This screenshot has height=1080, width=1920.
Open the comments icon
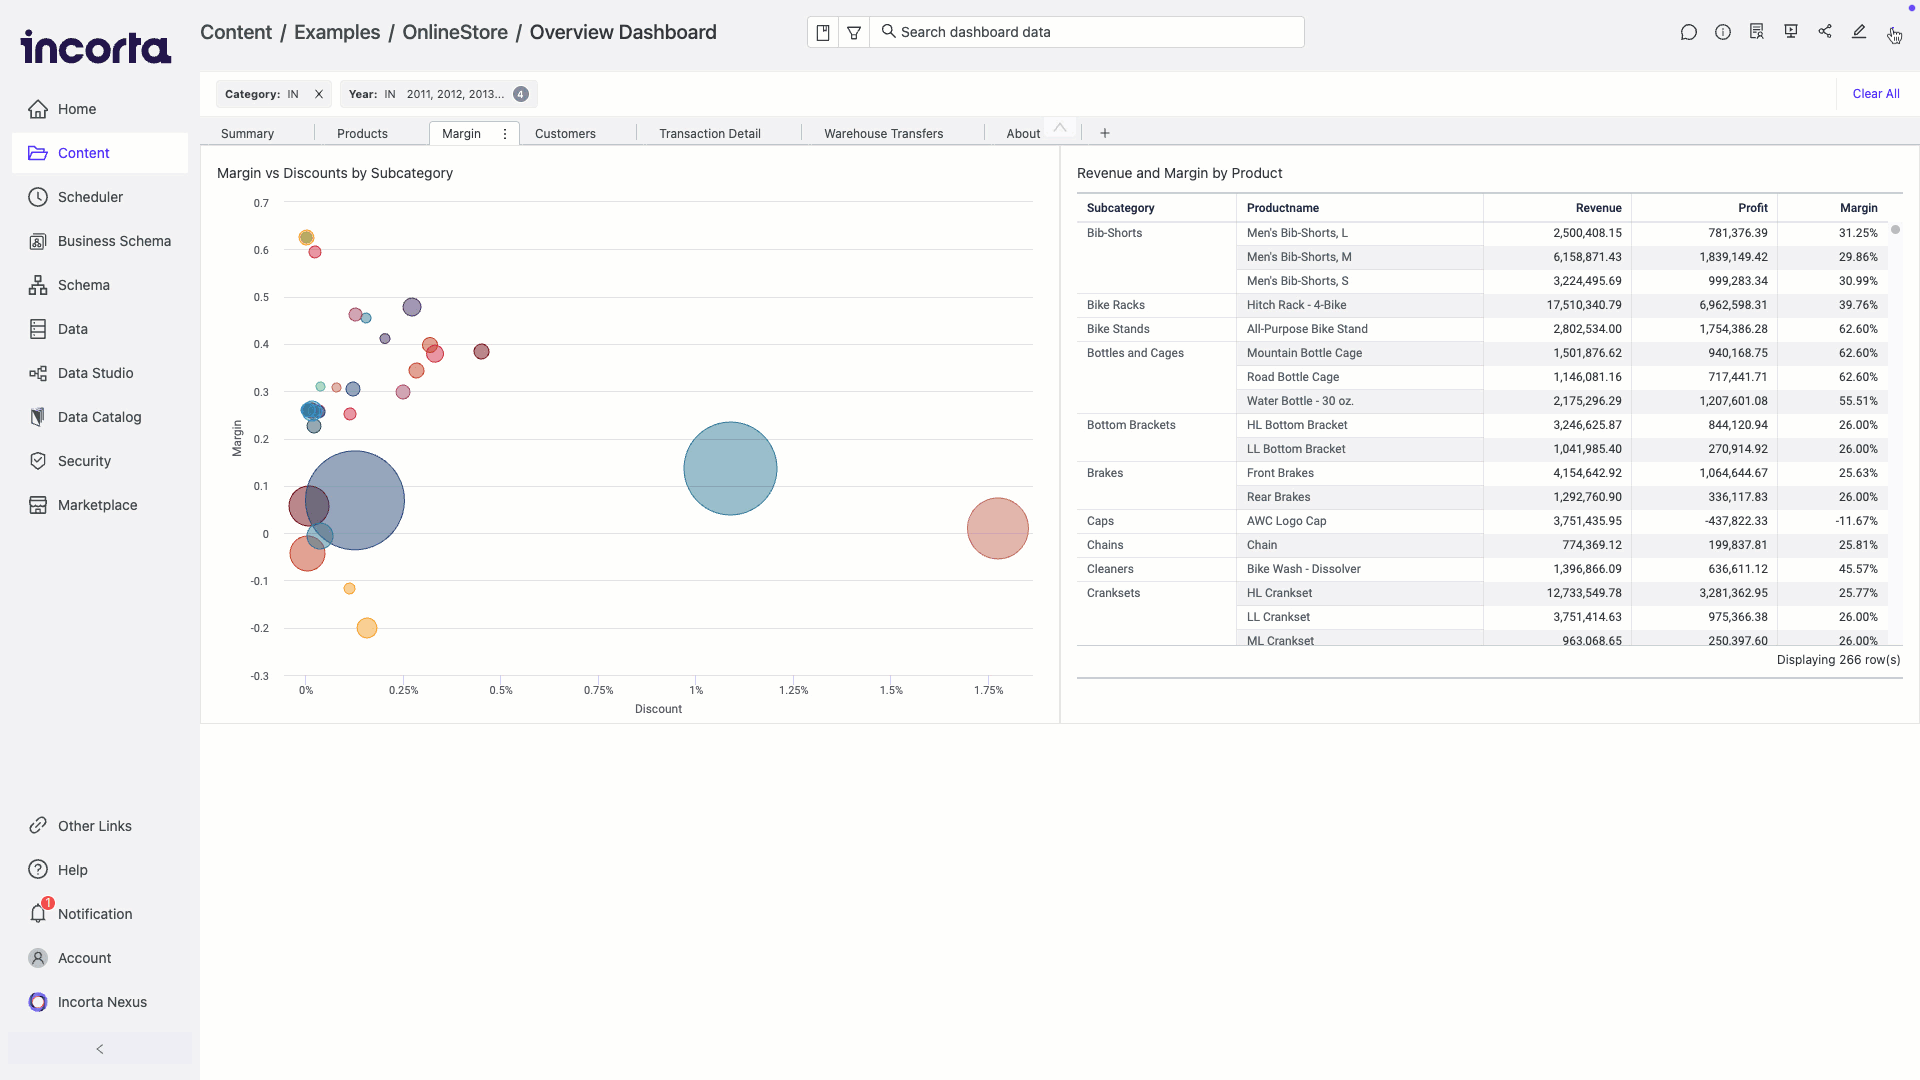pos(1688,32)
